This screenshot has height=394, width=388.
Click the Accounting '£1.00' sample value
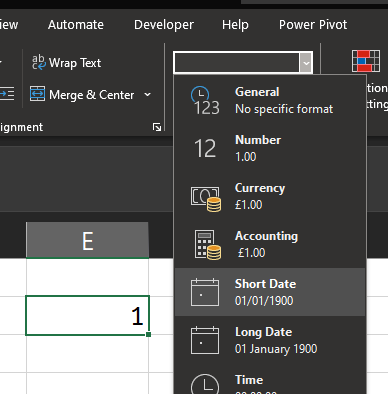click(x=252, y=253)
